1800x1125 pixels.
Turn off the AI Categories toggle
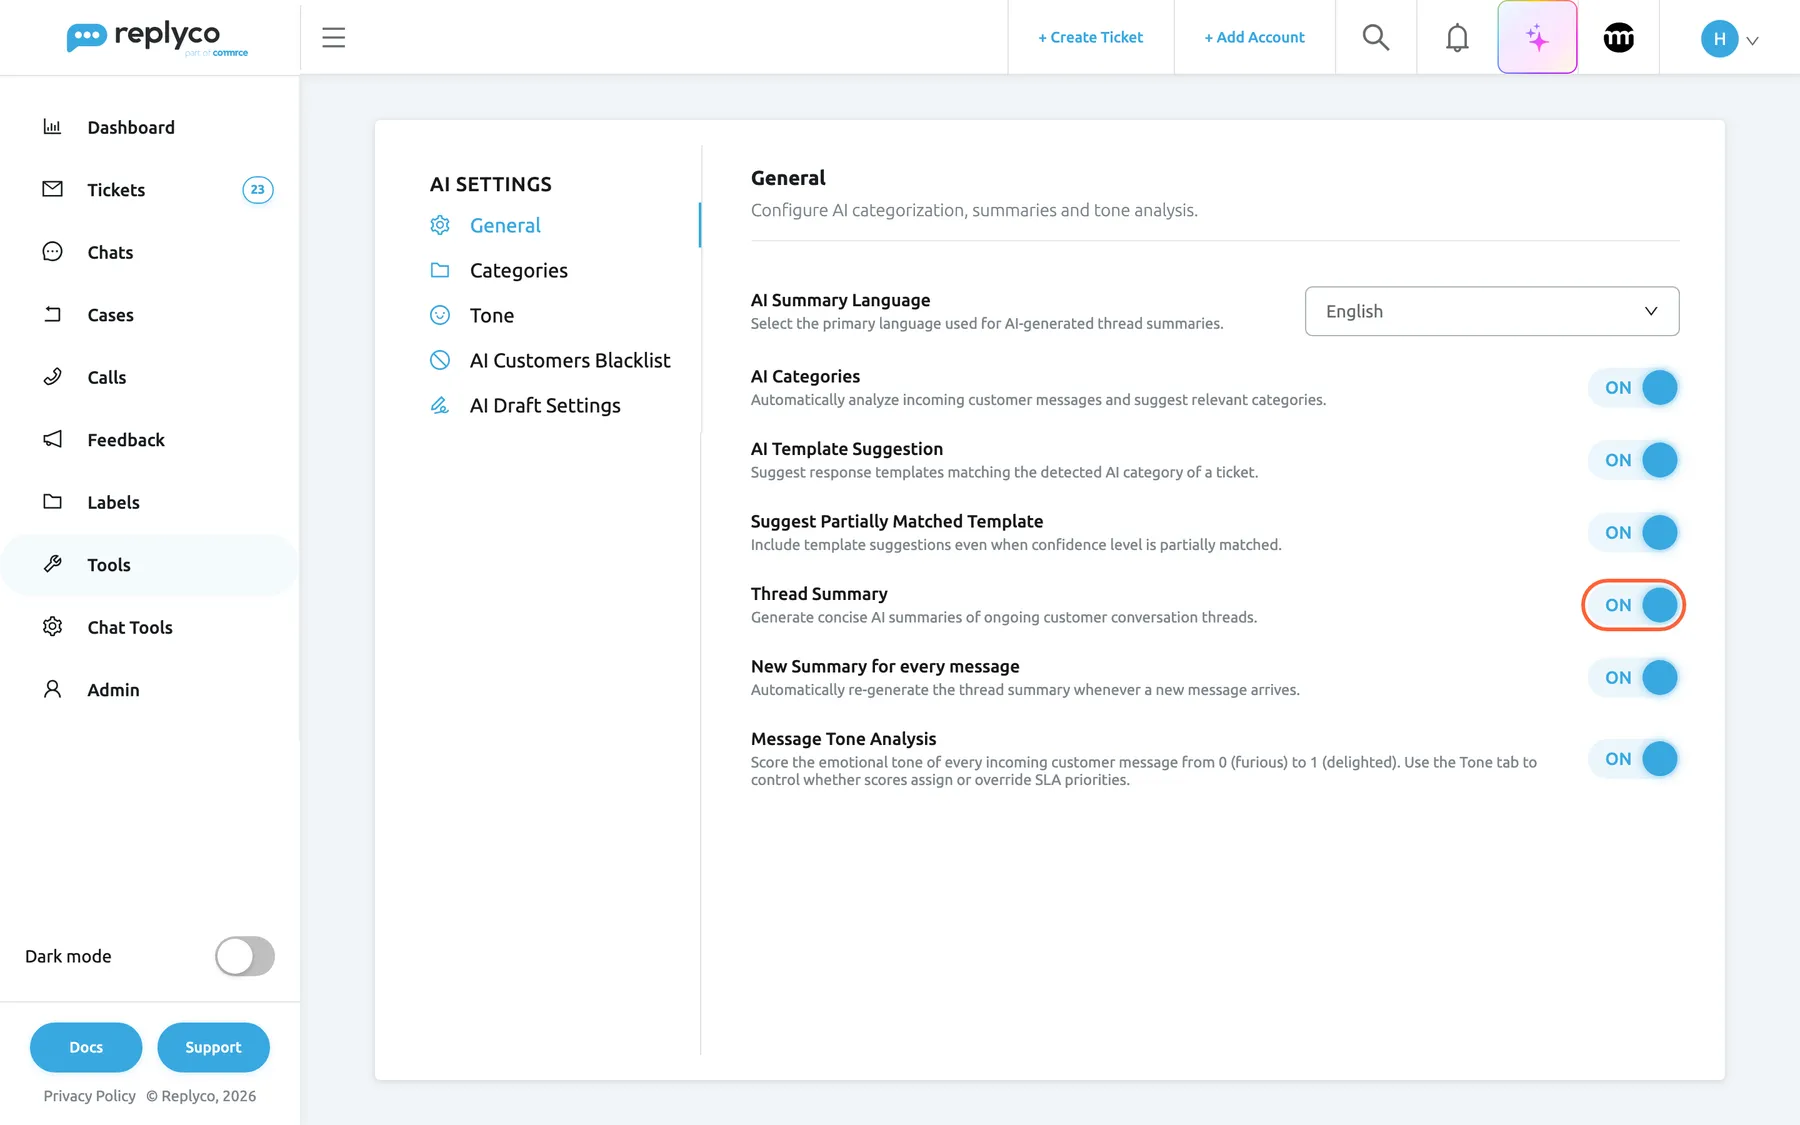coord(1634,388)
